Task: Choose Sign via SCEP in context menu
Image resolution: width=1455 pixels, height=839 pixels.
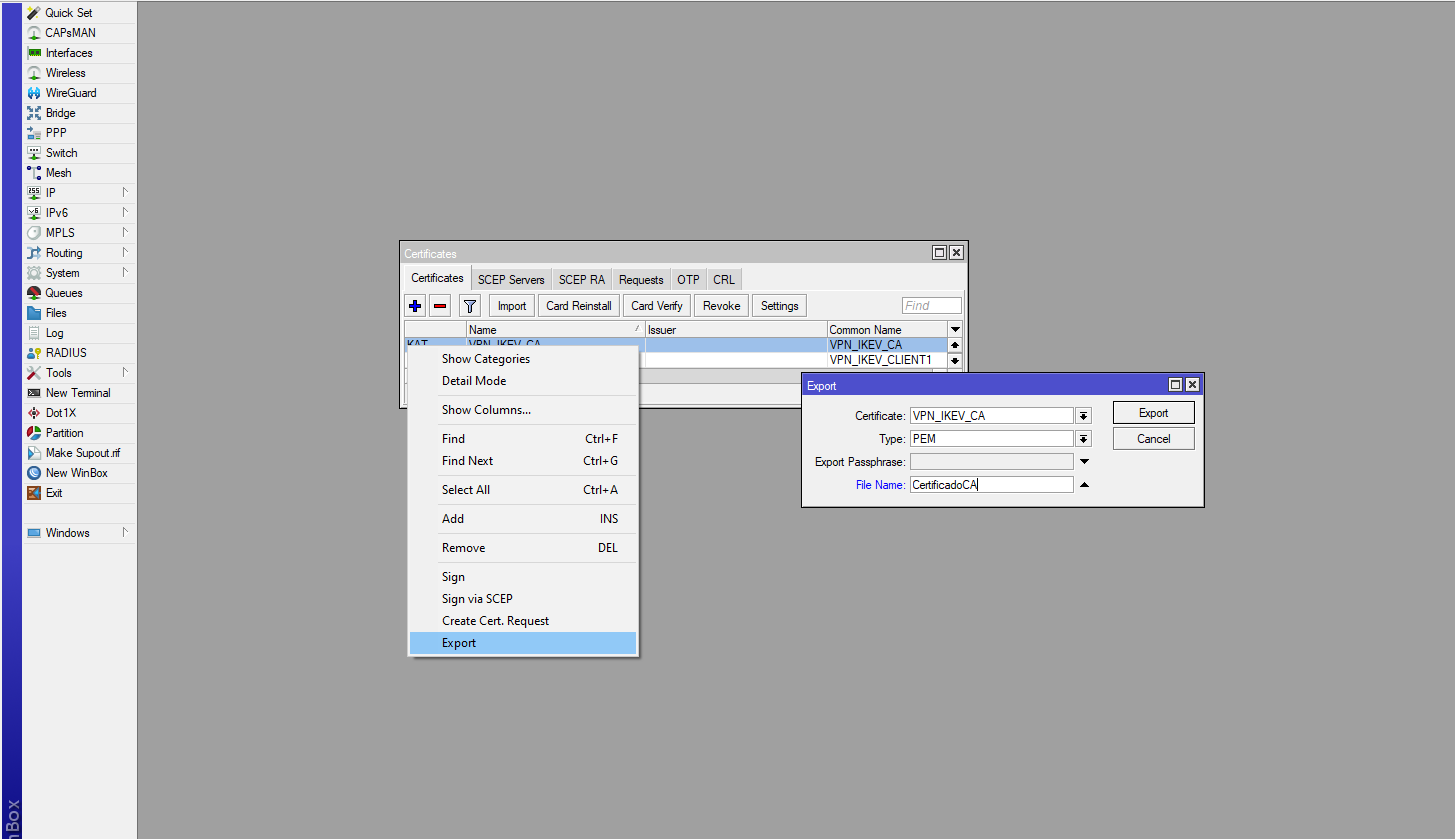Action: (523, 599)
